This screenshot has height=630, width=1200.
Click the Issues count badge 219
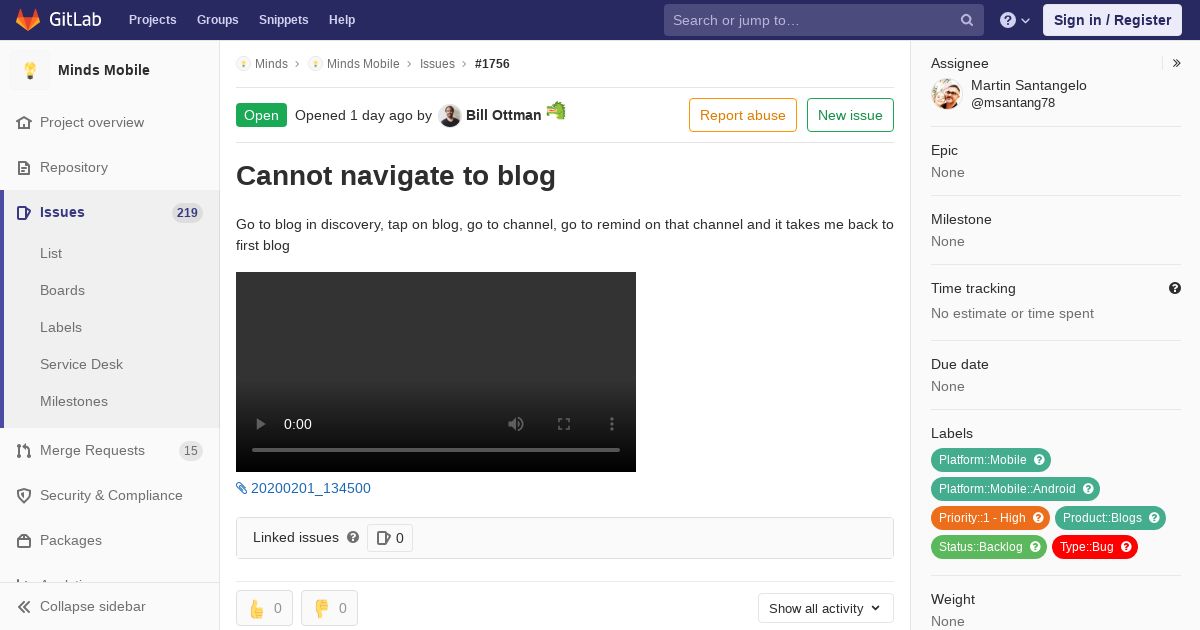click(187, 212)
